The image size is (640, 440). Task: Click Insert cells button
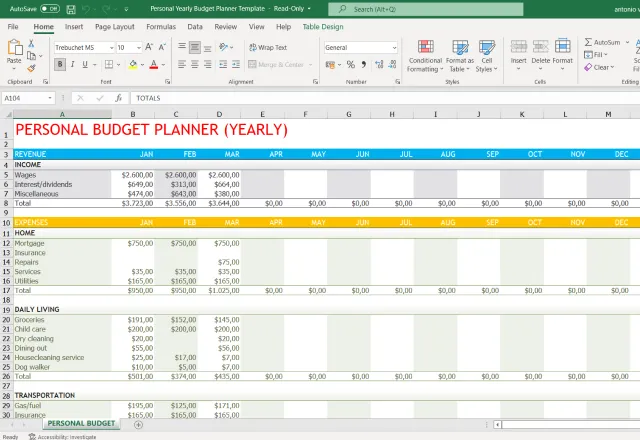click(518, 55)
